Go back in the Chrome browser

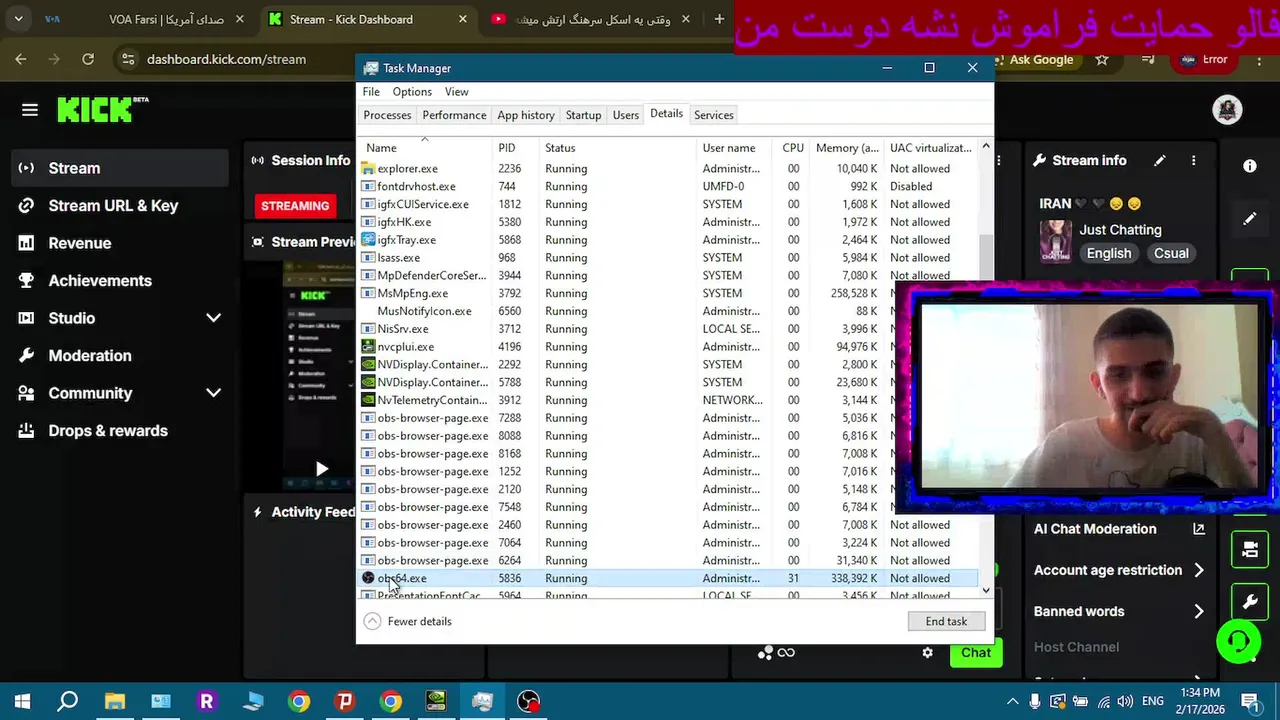pos(21,59)
